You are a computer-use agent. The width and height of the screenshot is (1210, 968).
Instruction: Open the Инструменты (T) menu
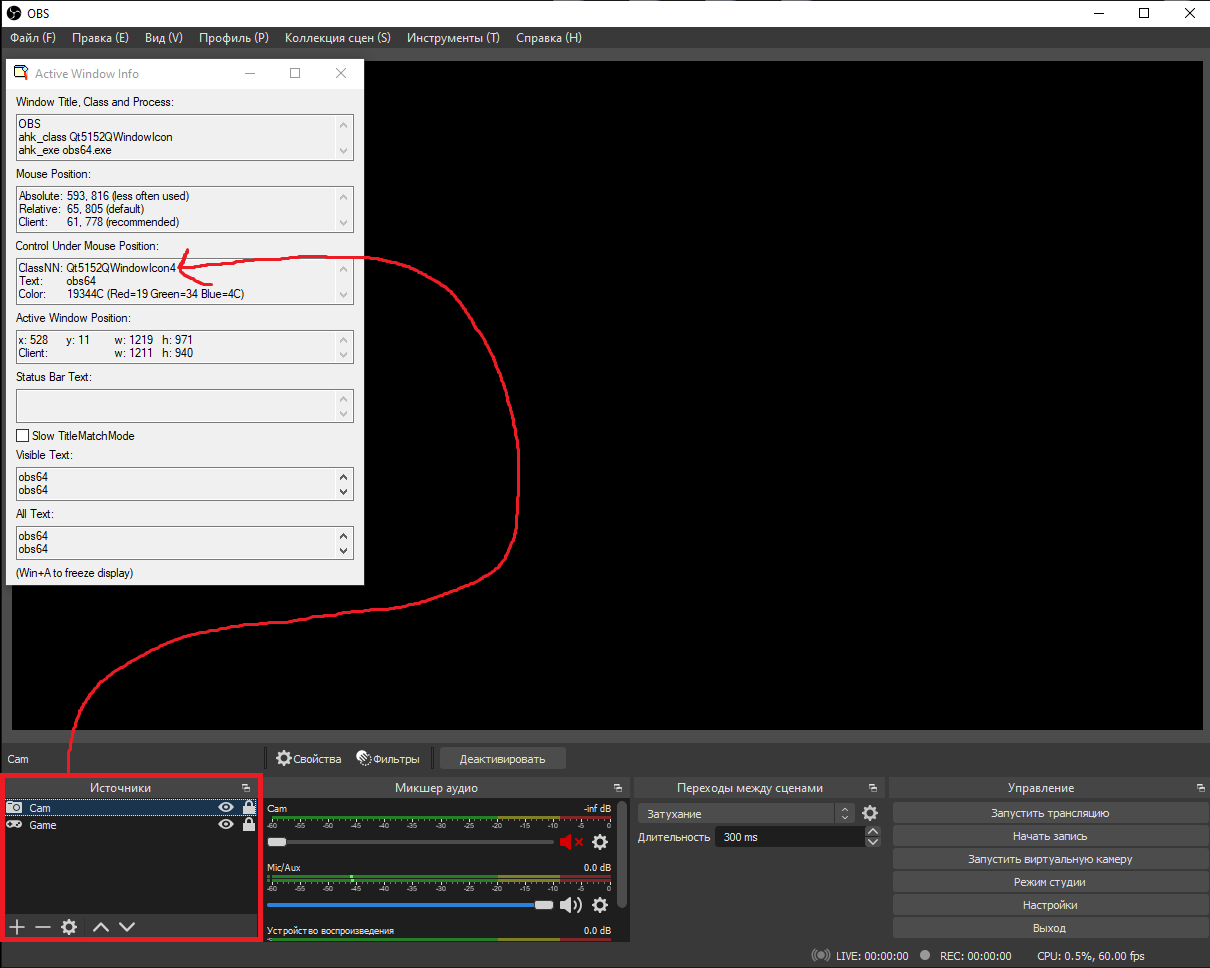[453, 38]
